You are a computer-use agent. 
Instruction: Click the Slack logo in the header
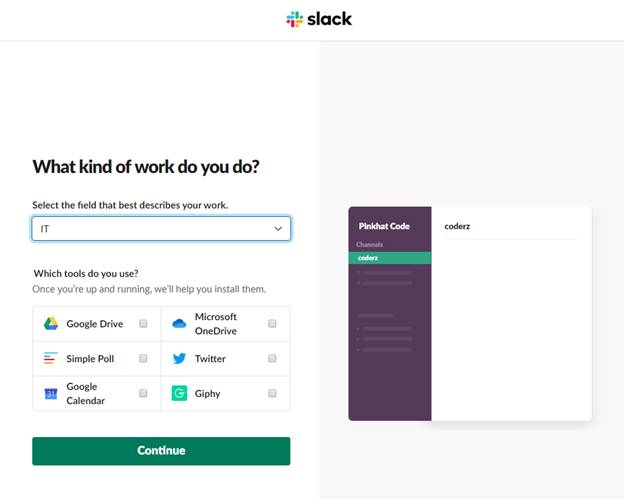tap(319, 19)
